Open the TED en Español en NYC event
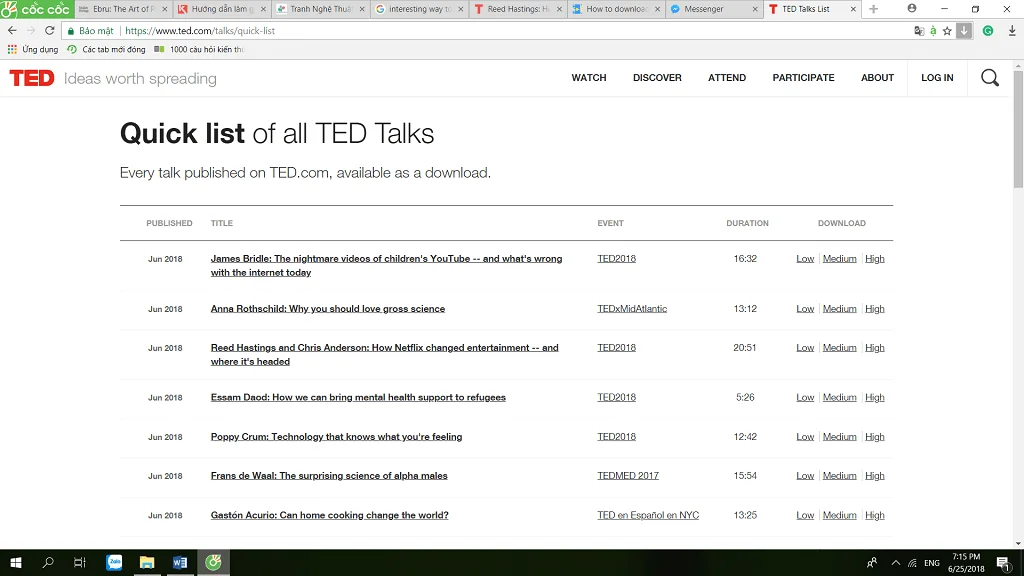The width and height of the screenshot is (1024, 576). [x=648, y=515]
